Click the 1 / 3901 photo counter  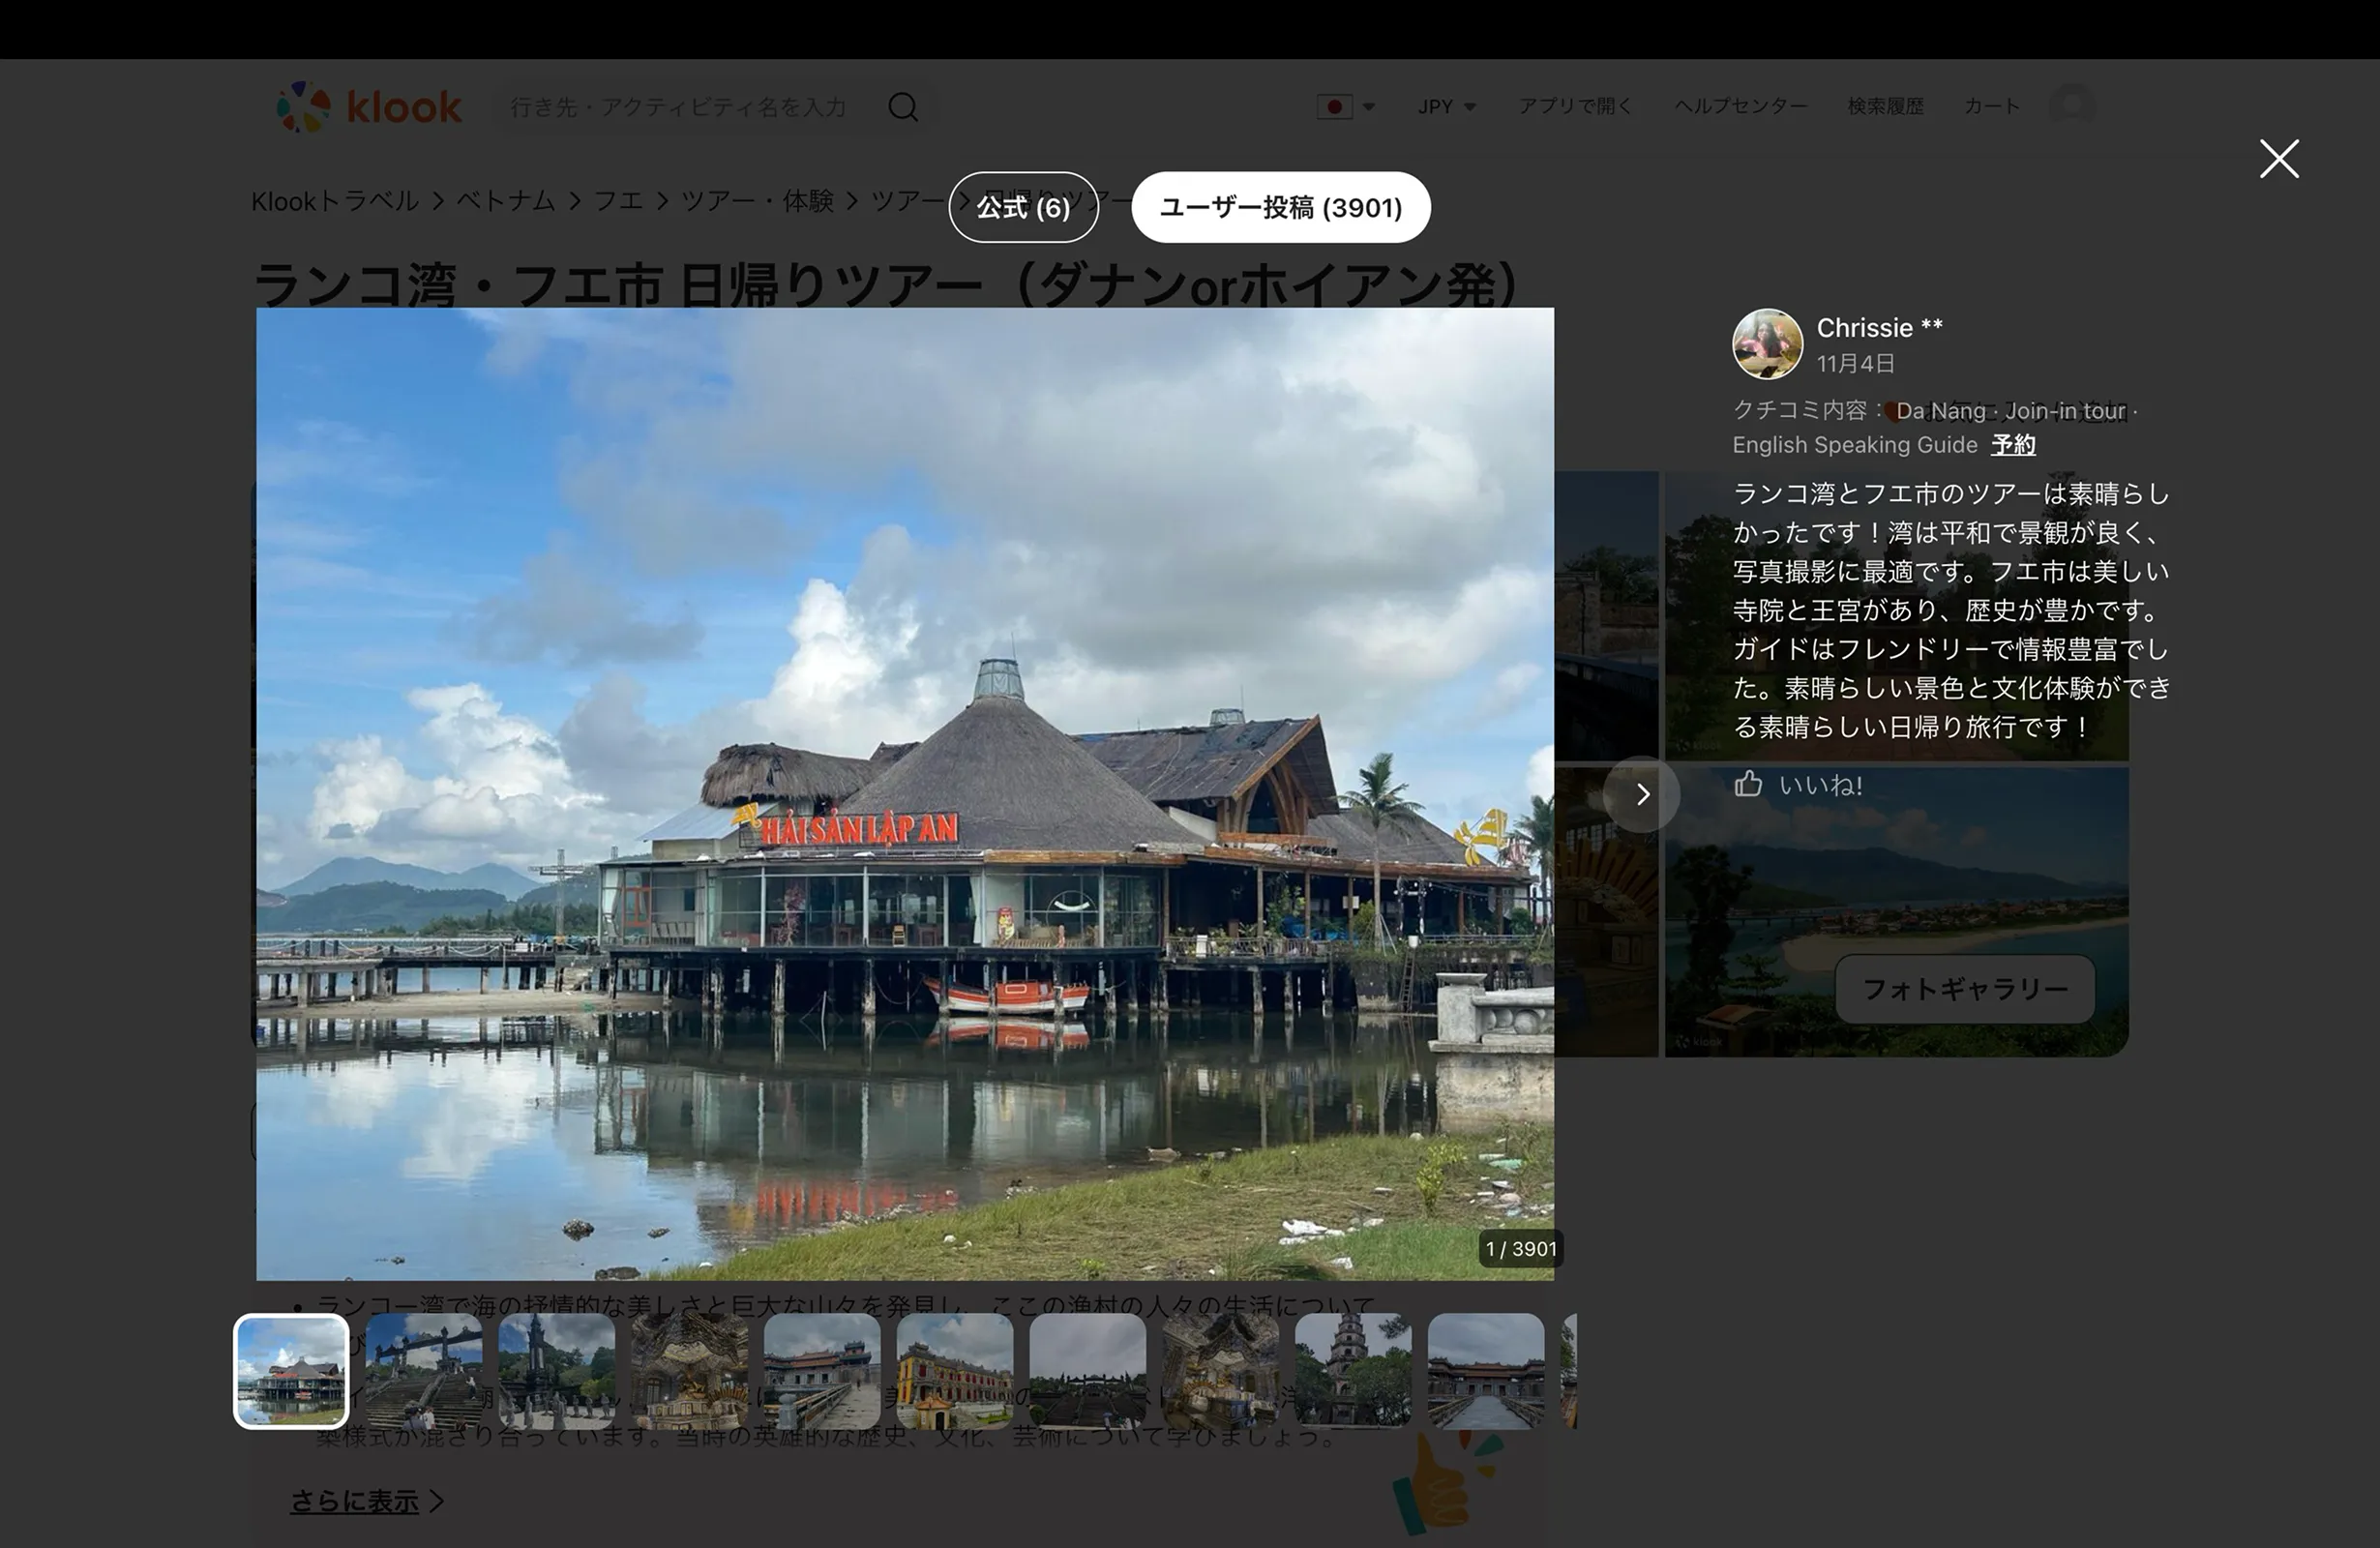pos(1521,1249)
